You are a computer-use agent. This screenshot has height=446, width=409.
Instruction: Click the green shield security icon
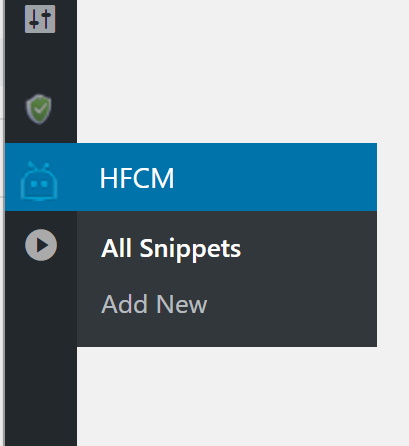tap(39, 109)
